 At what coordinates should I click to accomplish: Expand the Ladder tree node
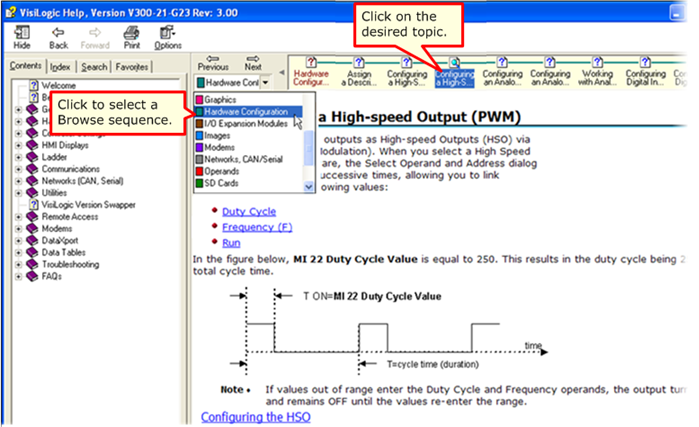18,157
